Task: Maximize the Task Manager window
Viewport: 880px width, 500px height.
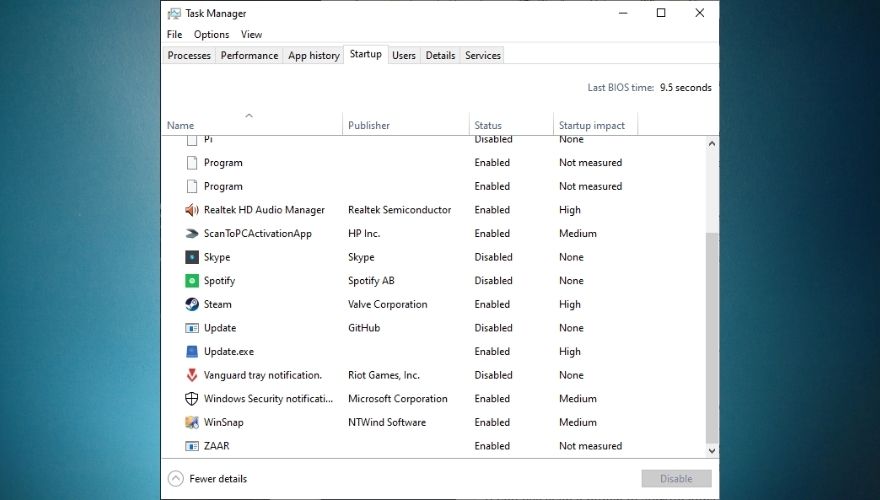Action: point(661,13)
